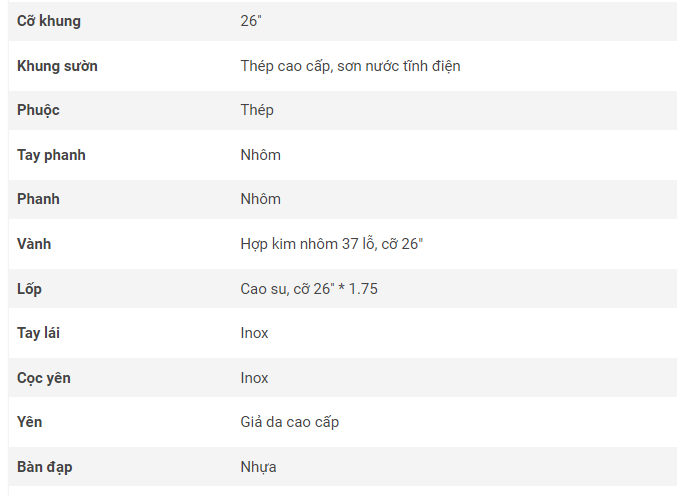Viewport: 677px width, 496px height.
Task: Select the "Thép" fork value
Action: coord(257,110)
